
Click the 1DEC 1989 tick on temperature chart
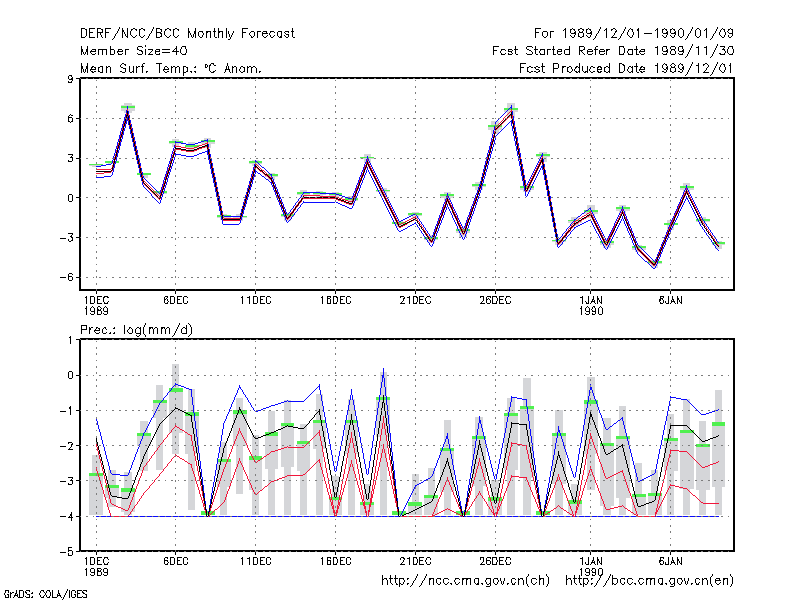pos(96,305)
